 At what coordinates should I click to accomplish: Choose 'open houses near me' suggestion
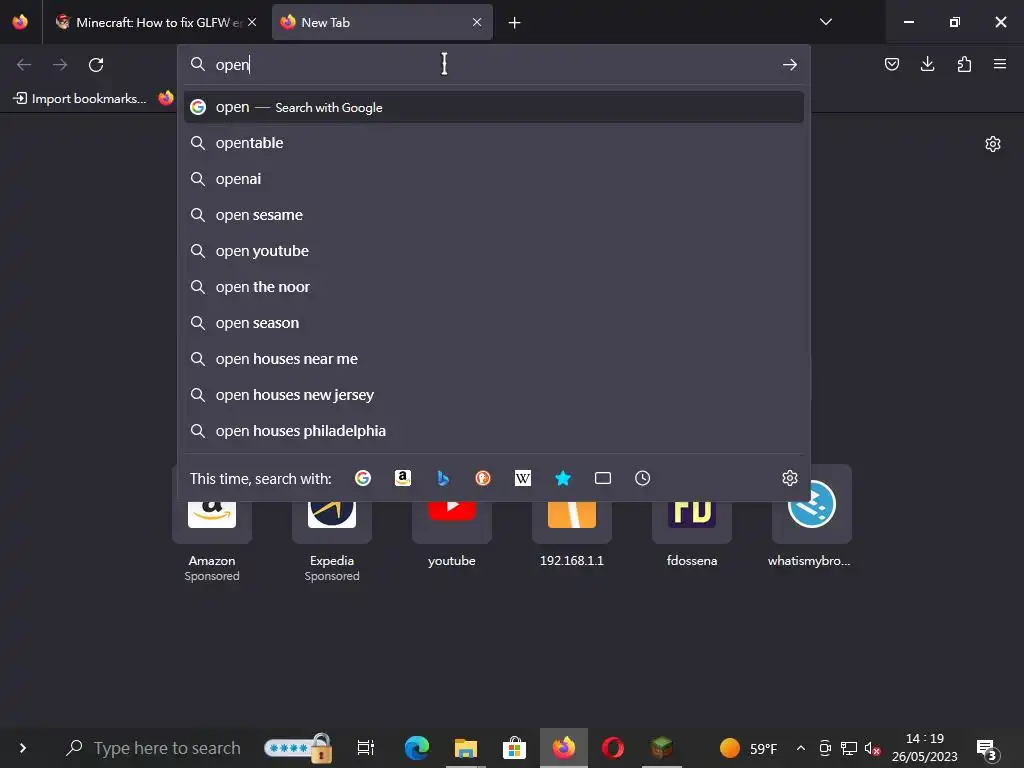494,359
